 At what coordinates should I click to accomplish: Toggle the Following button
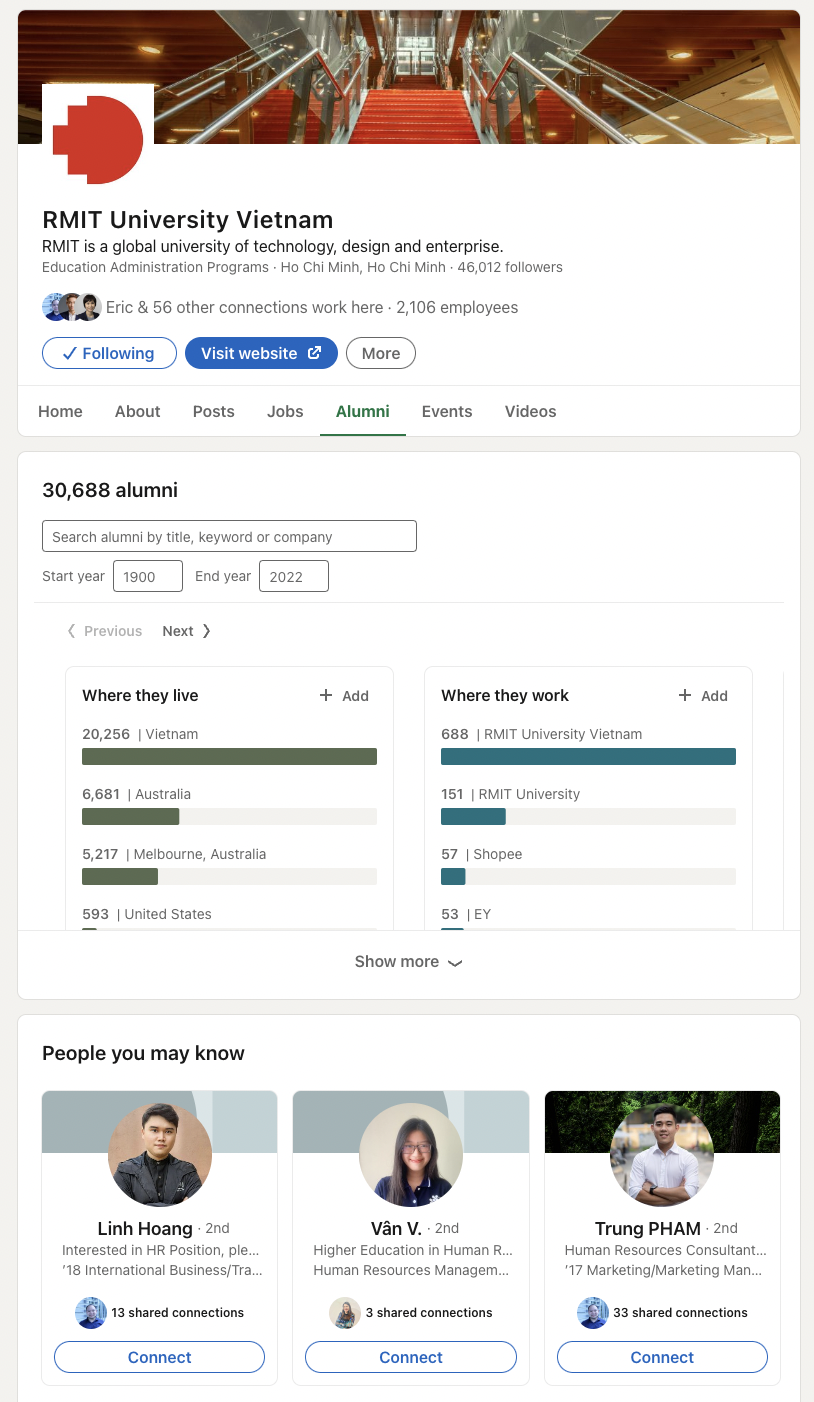pyautogui.click(x=109, y=353)
